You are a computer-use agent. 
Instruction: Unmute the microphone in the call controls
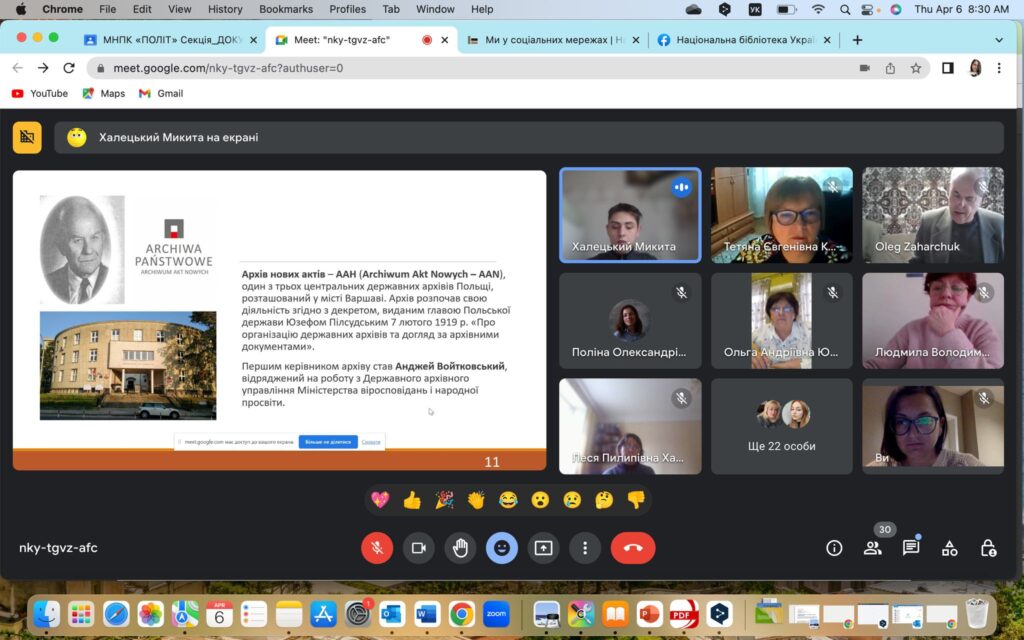click(377, 548)
